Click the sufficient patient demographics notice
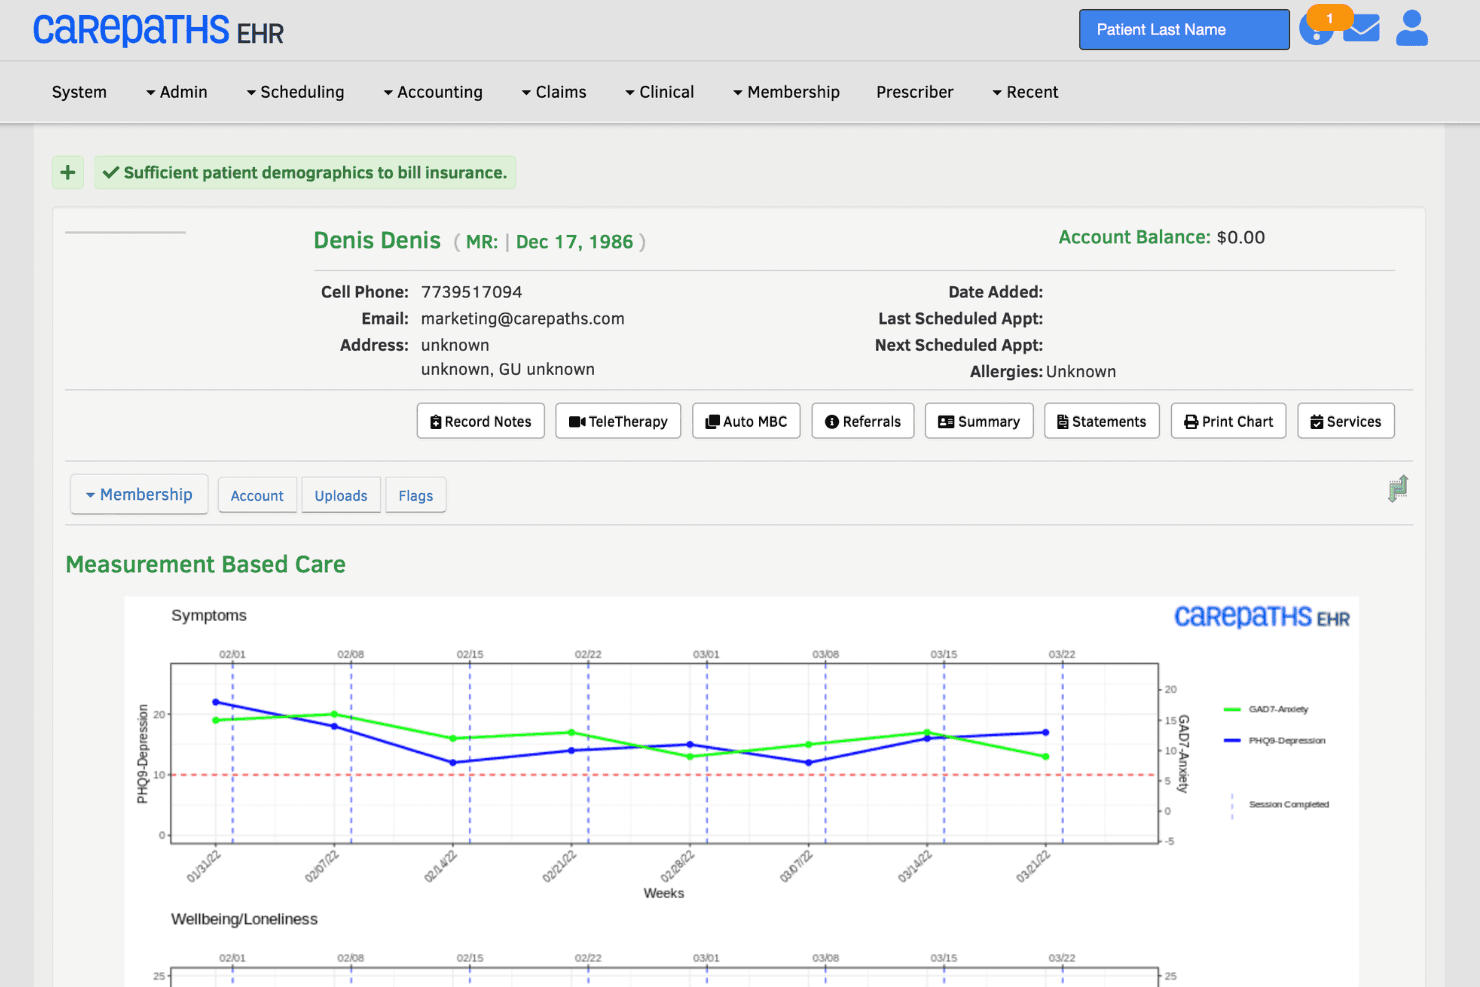The height and width of the screenshot is (987, 1480). pos(305,172)
